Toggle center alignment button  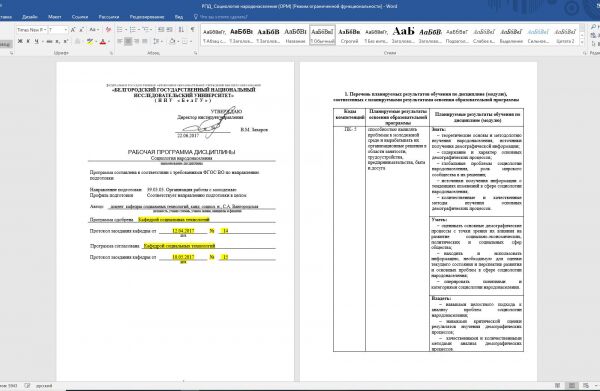tap(128, 41)
